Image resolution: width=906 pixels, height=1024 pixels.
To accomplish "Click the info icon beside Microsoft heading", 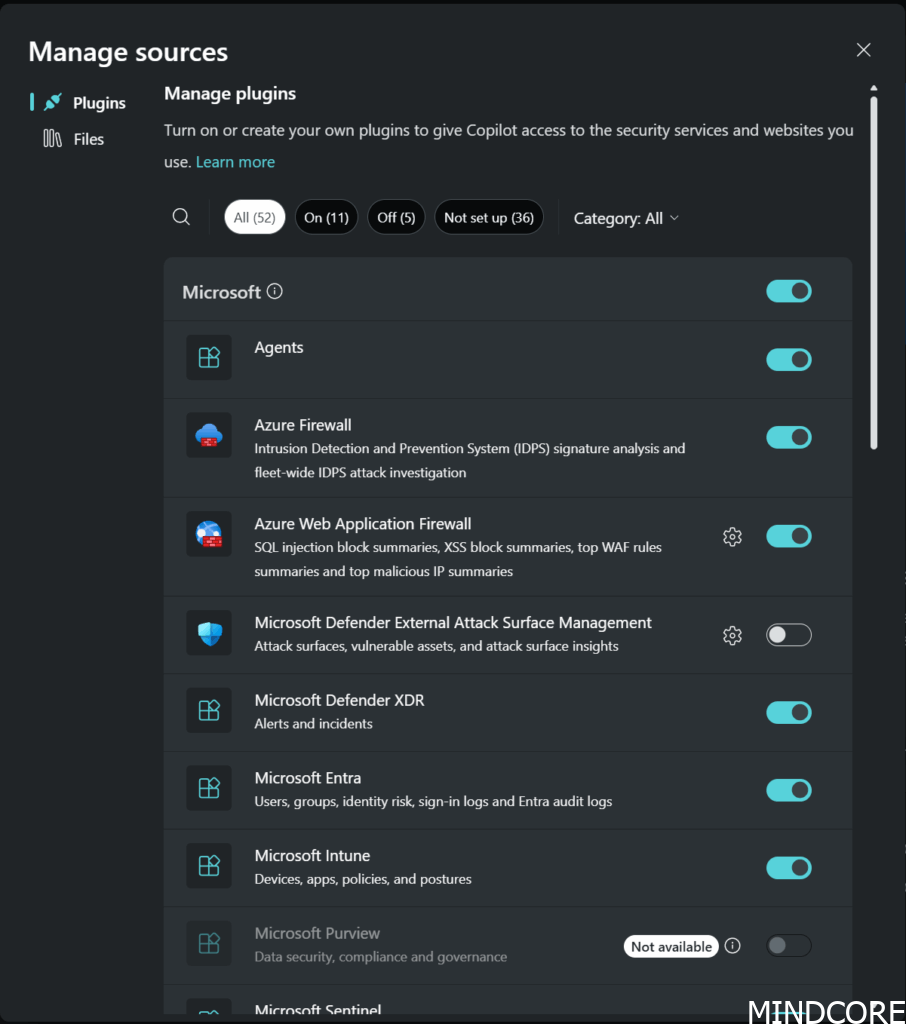I will (275, 292).
